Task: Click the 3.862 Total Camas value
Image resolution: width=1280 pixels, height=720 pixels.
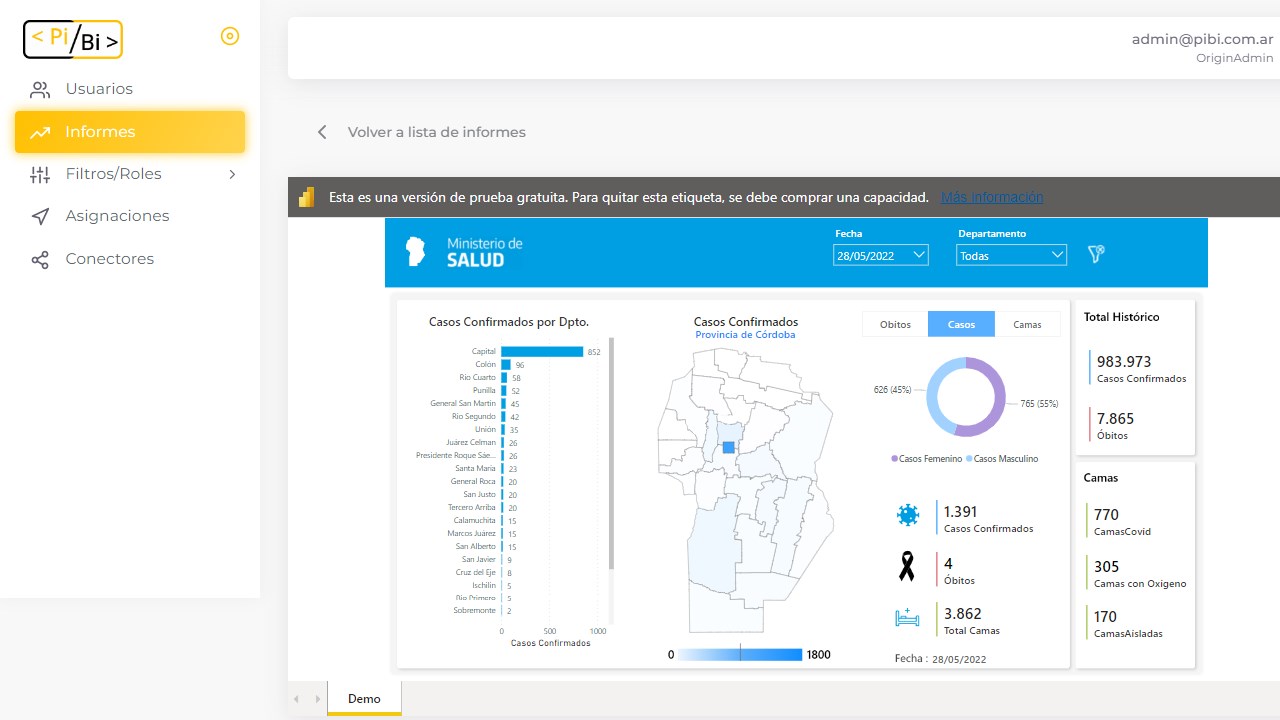Action: pyautogui.click(x=963, y=614)
